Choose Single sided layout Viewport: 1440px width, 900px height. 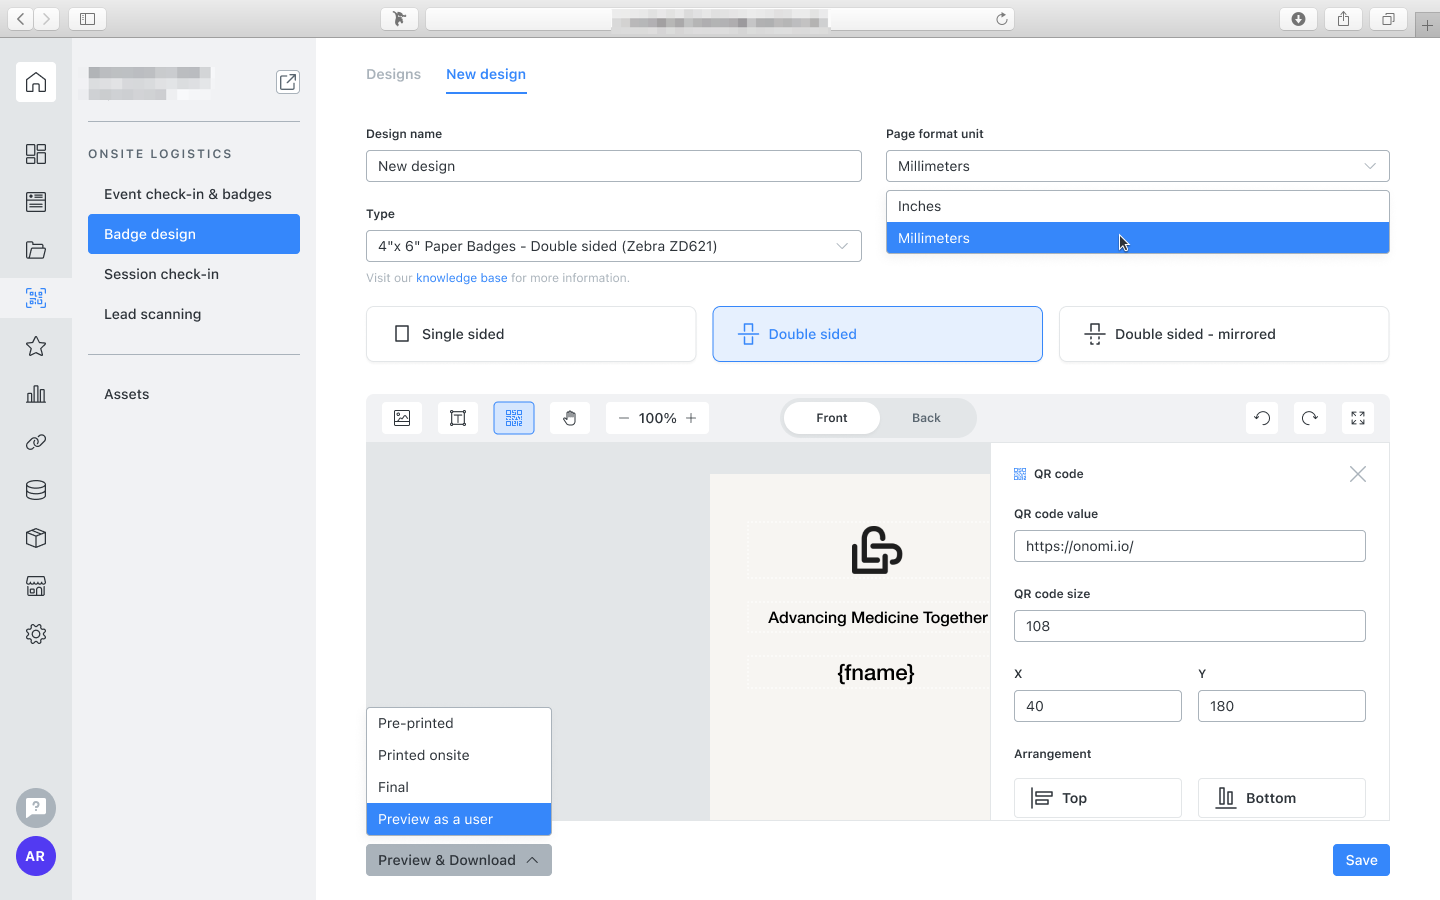(x=531, y=334)
